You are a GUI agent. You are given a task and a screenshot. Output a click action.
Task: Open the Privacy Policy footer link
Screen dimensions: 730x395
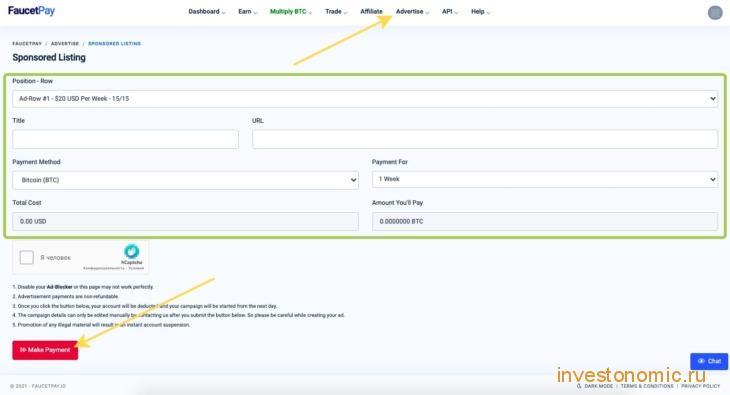(x=700, y=386)
